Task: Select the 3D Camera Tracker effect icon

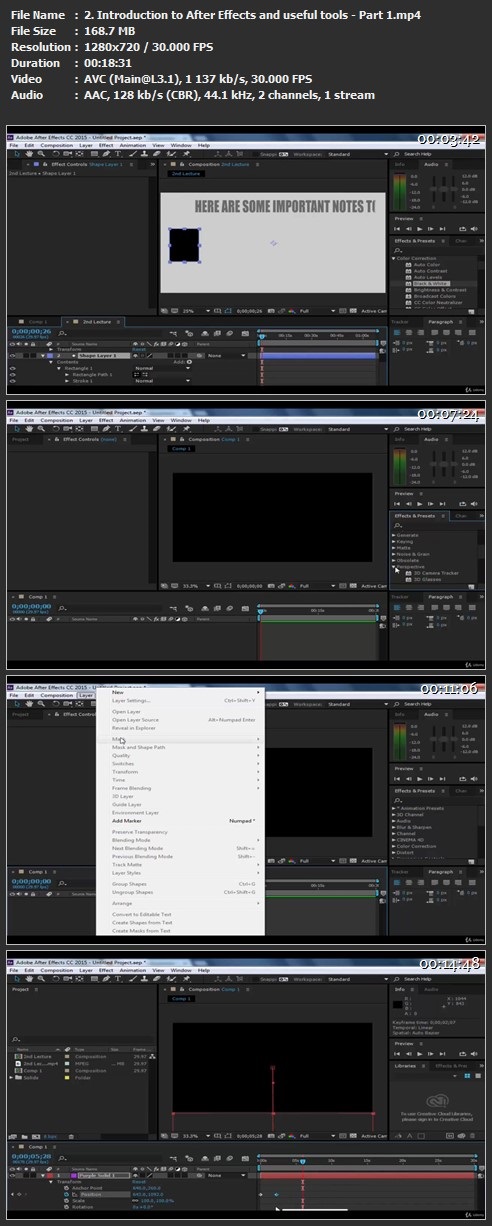Action: pos(408,573)
